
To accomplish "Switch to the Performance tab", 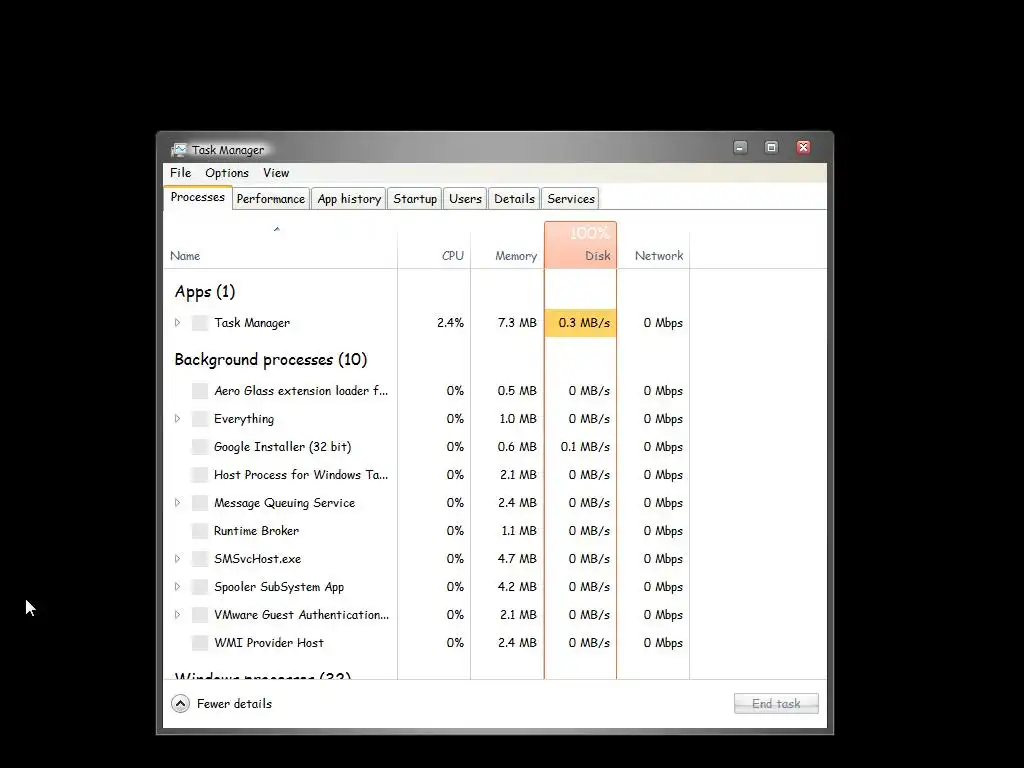I will pos(270,199).
